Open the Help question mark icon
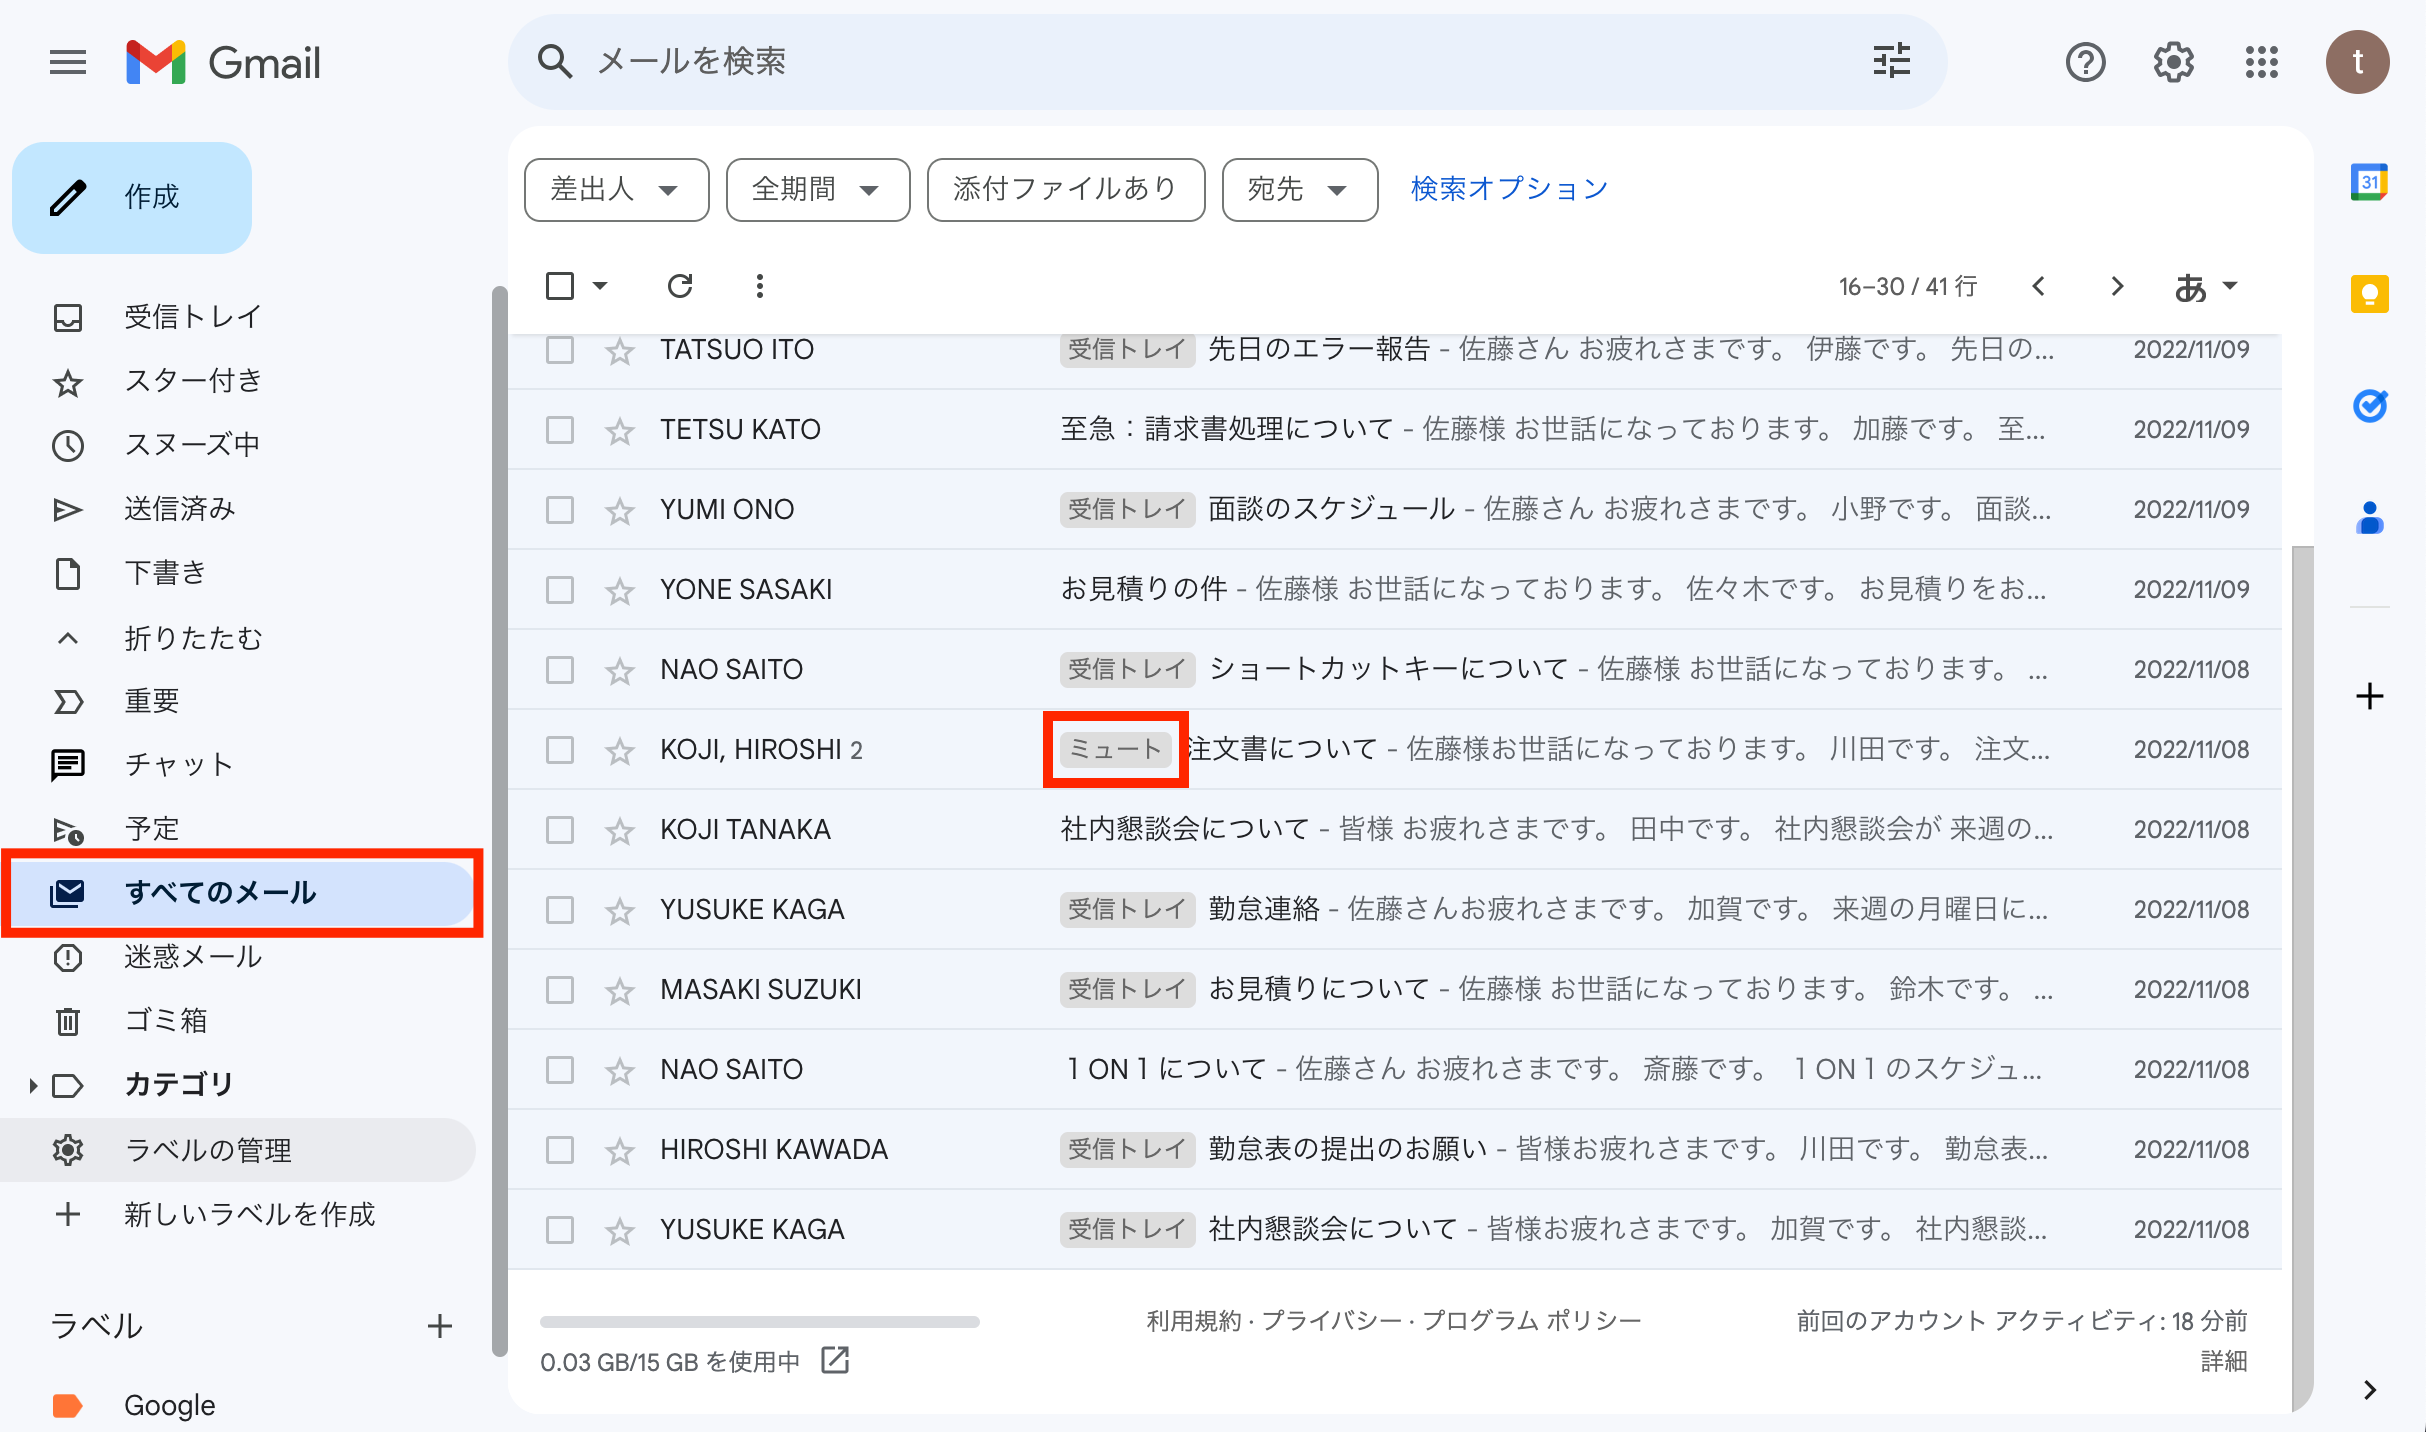The image size is (2426, 1432). pyautogui.click(x=2085, y=62)
